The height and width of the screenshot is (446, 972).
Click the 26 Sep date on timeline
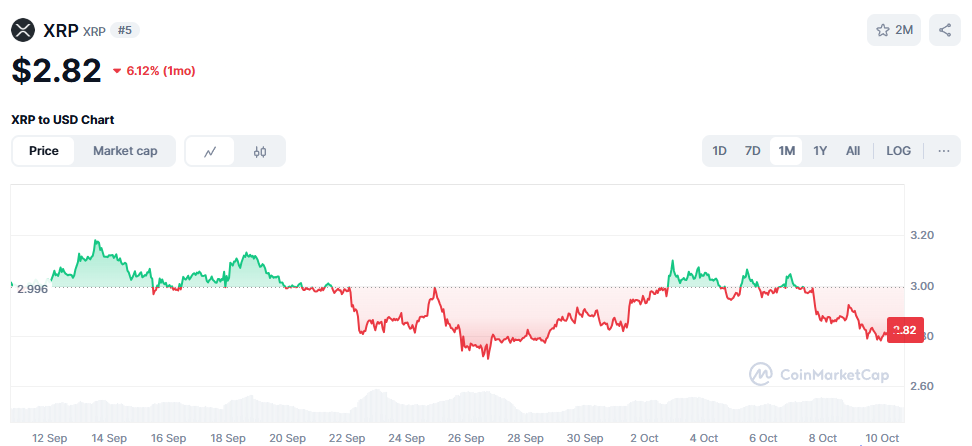click(x=467, y=438)
